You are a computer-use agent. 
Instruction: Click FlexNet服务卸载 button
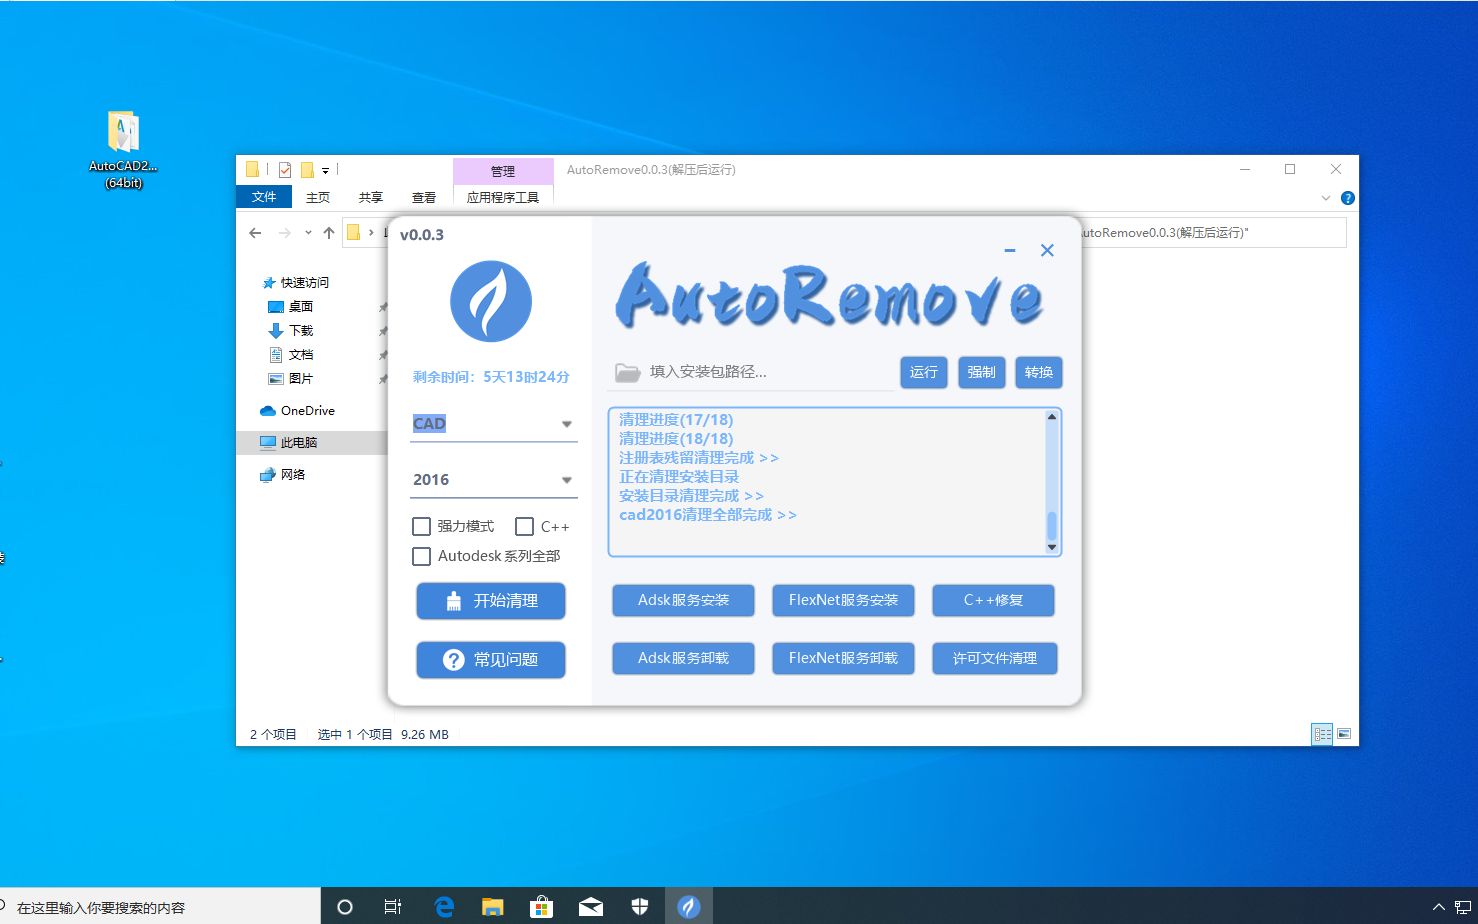coord(843,658)
